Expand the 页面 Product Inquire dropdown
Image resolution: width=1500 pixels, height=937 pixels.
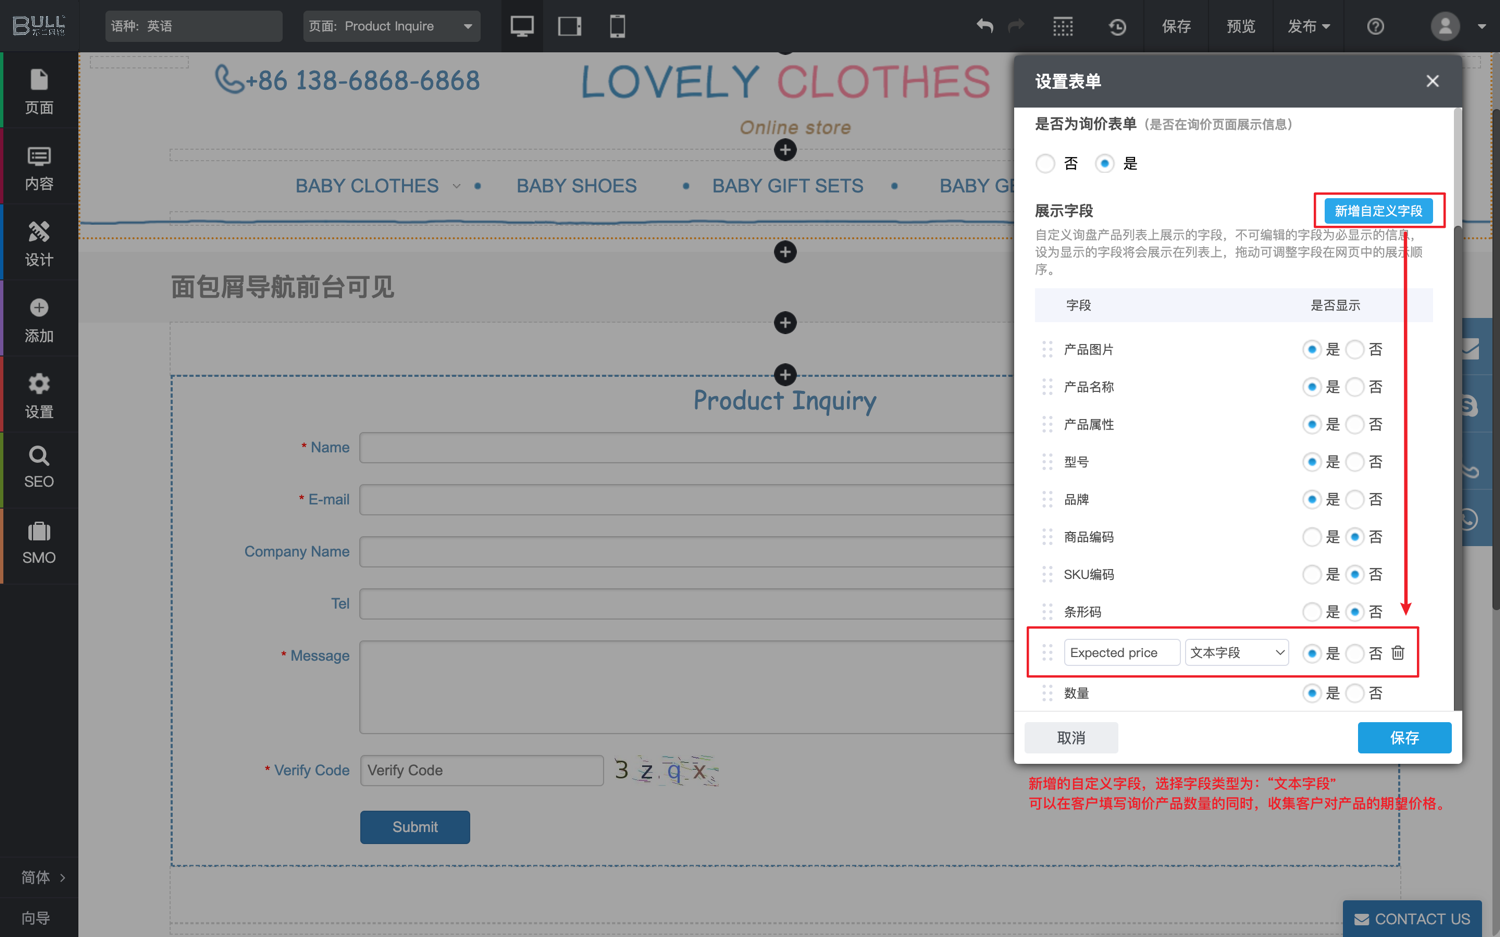click(x=391, y=26)
